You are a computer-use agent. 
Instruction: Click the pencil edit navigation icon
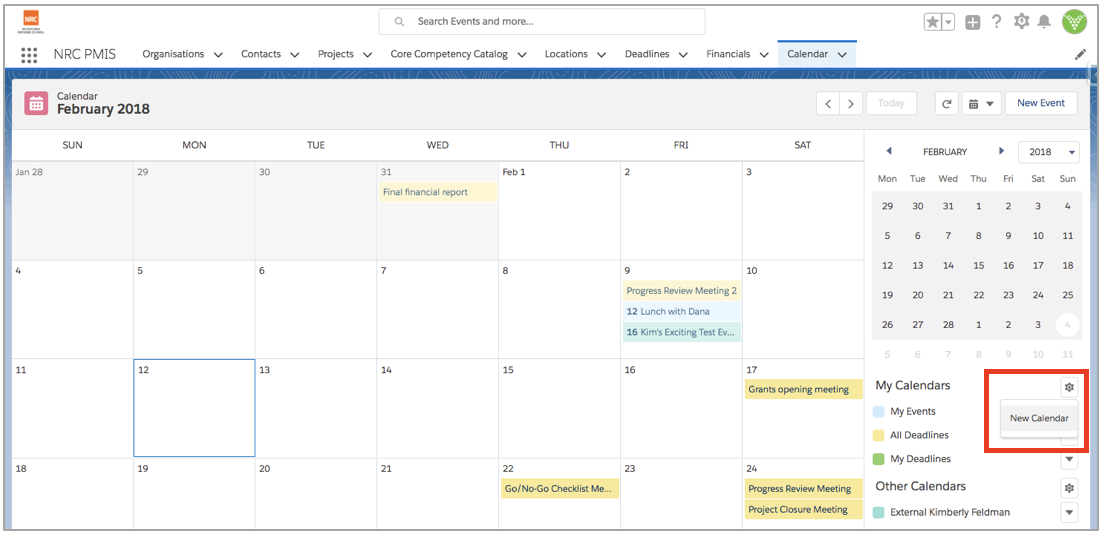tap(1080, 54)
